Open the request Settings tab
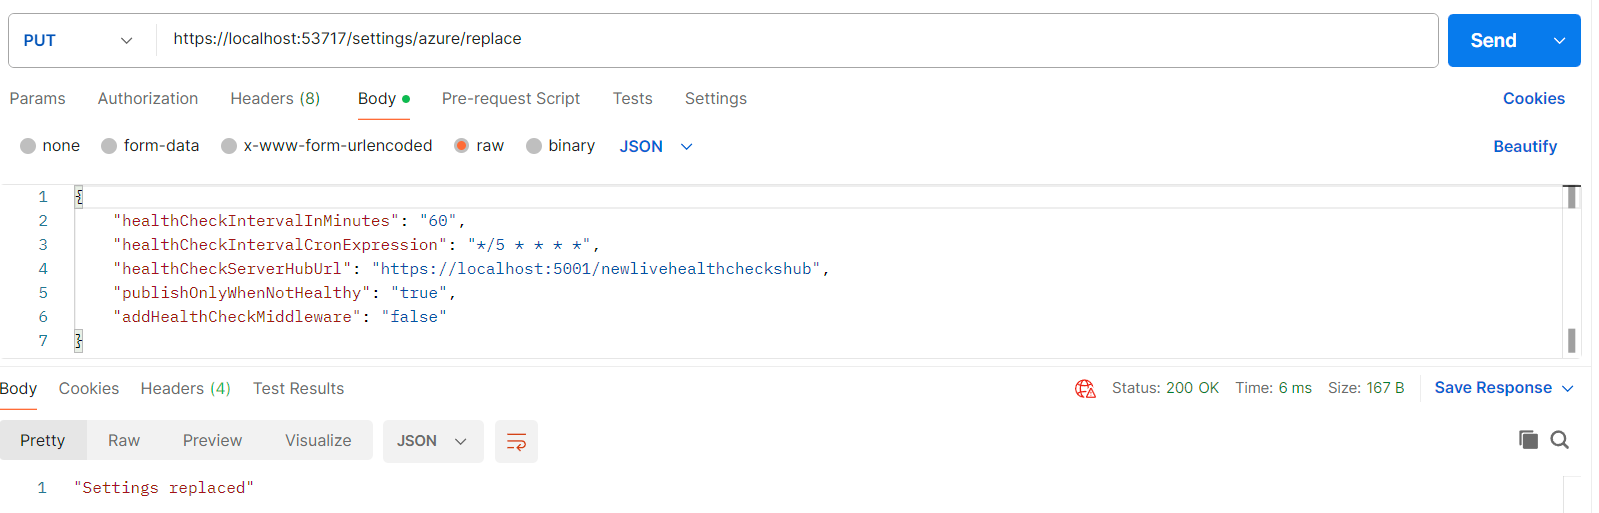The image size is (1599, 513). [x=716, y=98]
